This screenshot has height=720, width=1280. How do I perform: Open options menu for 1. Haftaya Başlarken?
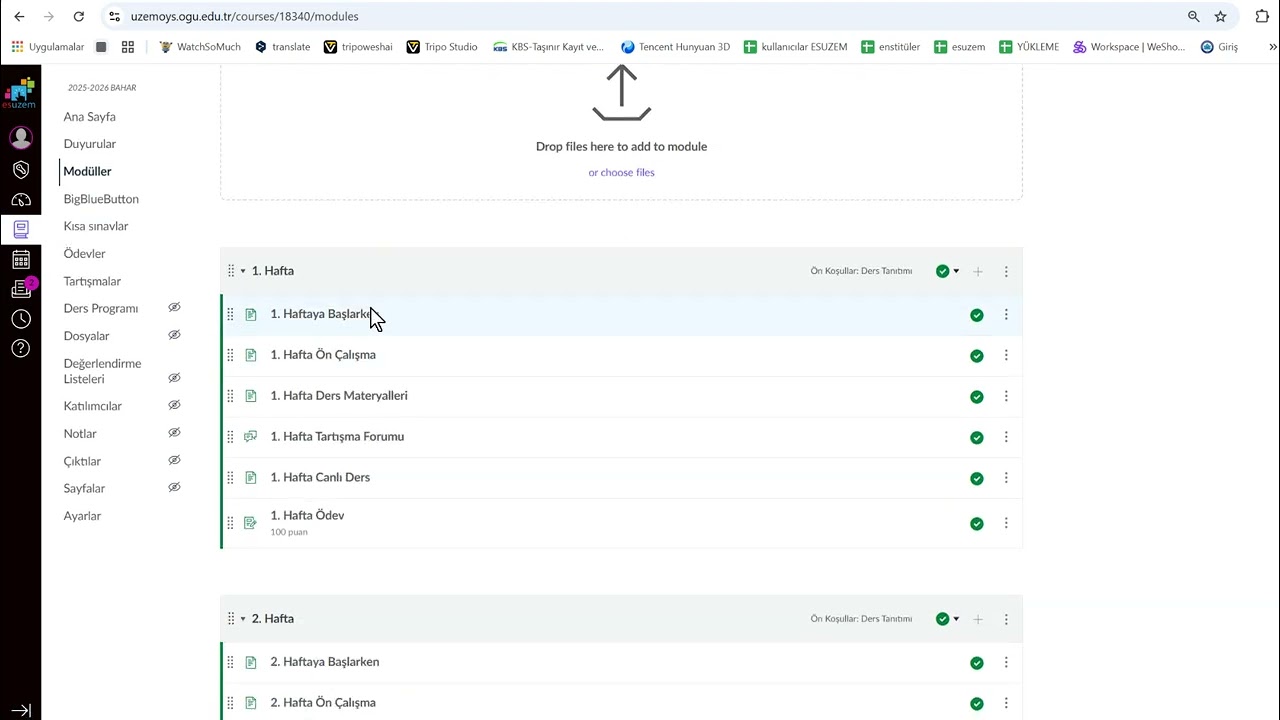(1006, 315)
